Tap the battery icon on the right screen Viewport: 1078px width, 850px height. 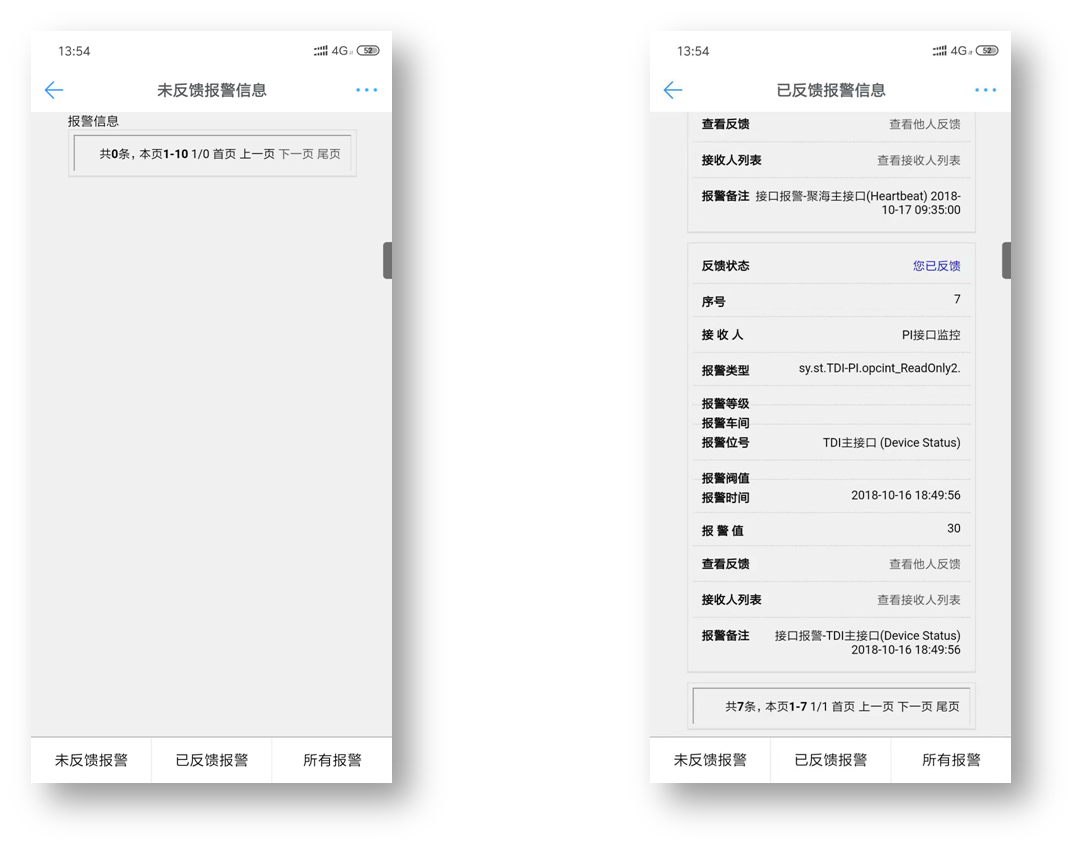986,50
